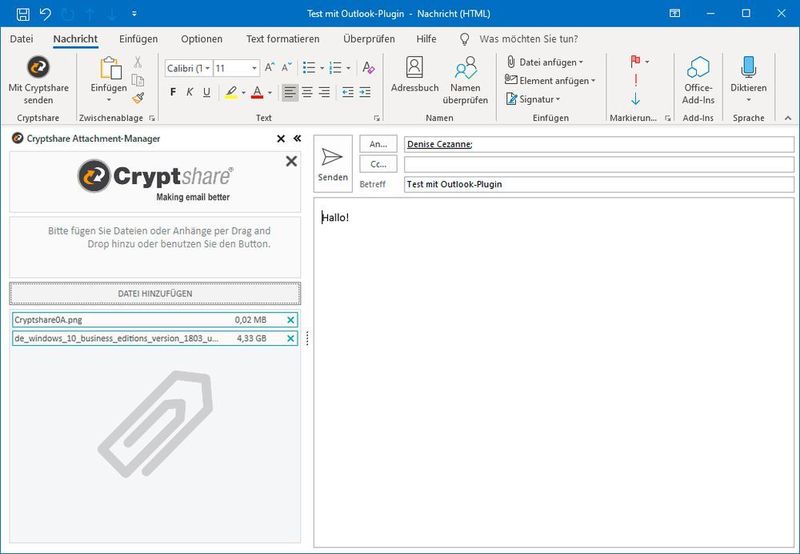Click the An... recipients button
This screenshot has height=554, width=800.
pos(378,144)
